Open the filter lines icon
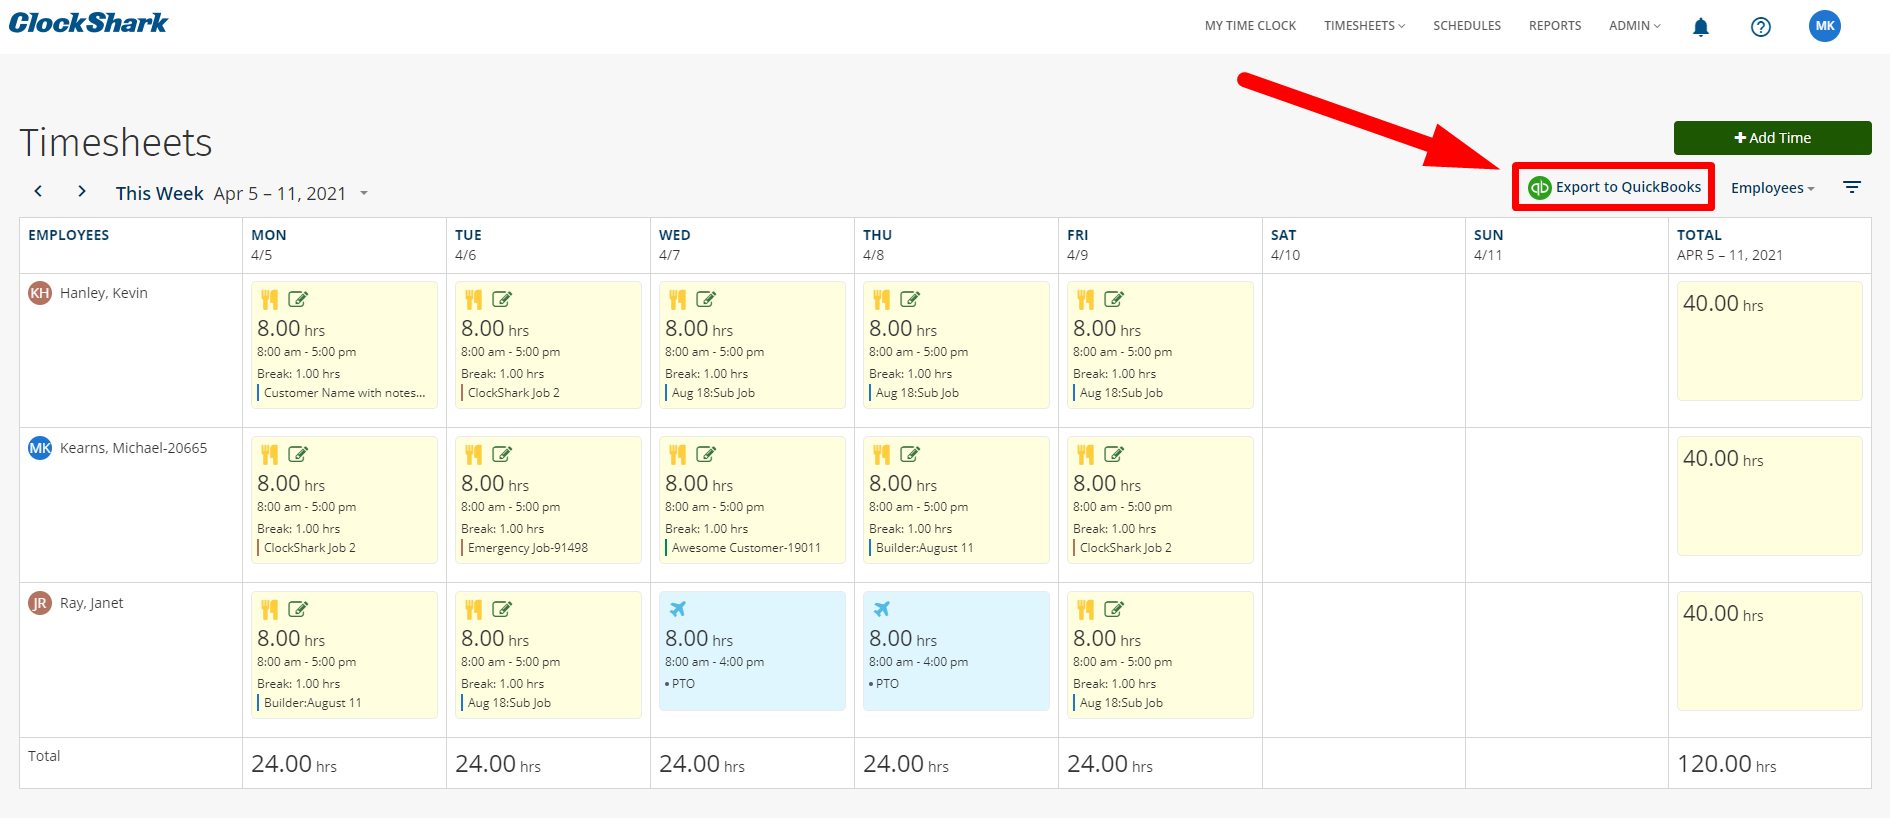The width and height of the screenshot is (1890, 818). pos(1852,187)
